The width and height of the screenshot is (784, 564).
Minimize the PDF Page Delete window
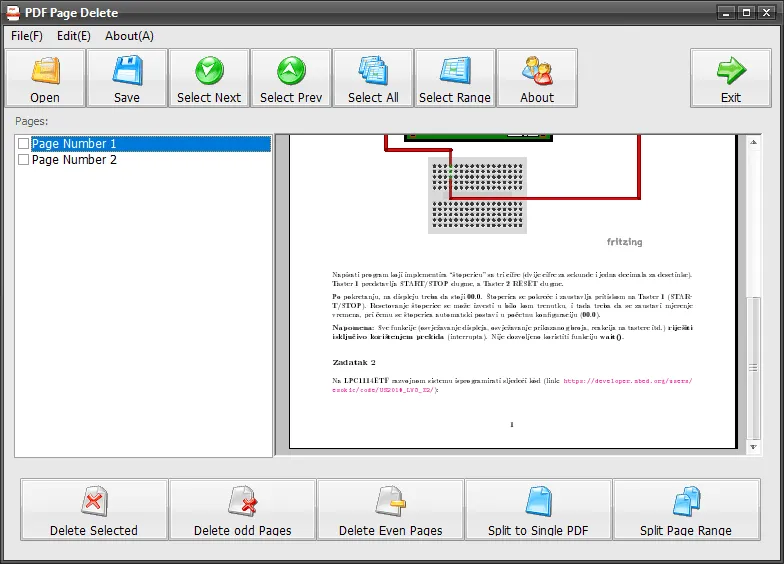[726, 13]
